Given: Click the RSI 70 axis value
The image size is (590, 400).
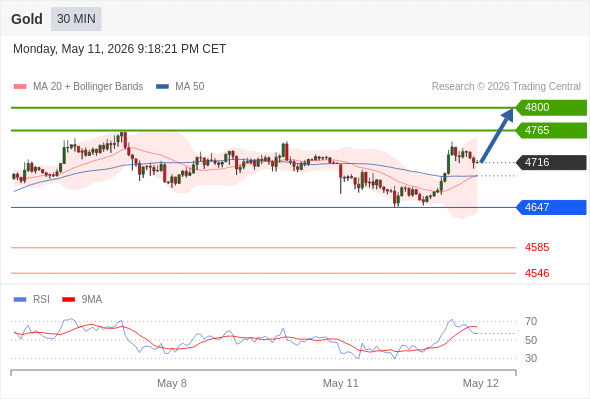Looking at the screenshot, I should point(531,321).
